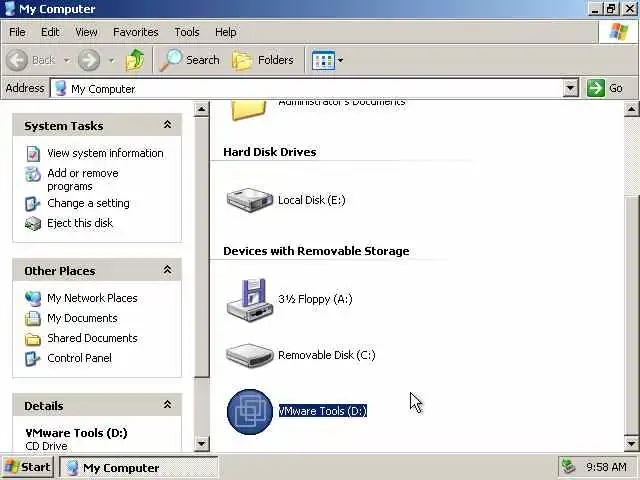
Task: Click the system tray hardware icon
Action: tap(568, 467)
